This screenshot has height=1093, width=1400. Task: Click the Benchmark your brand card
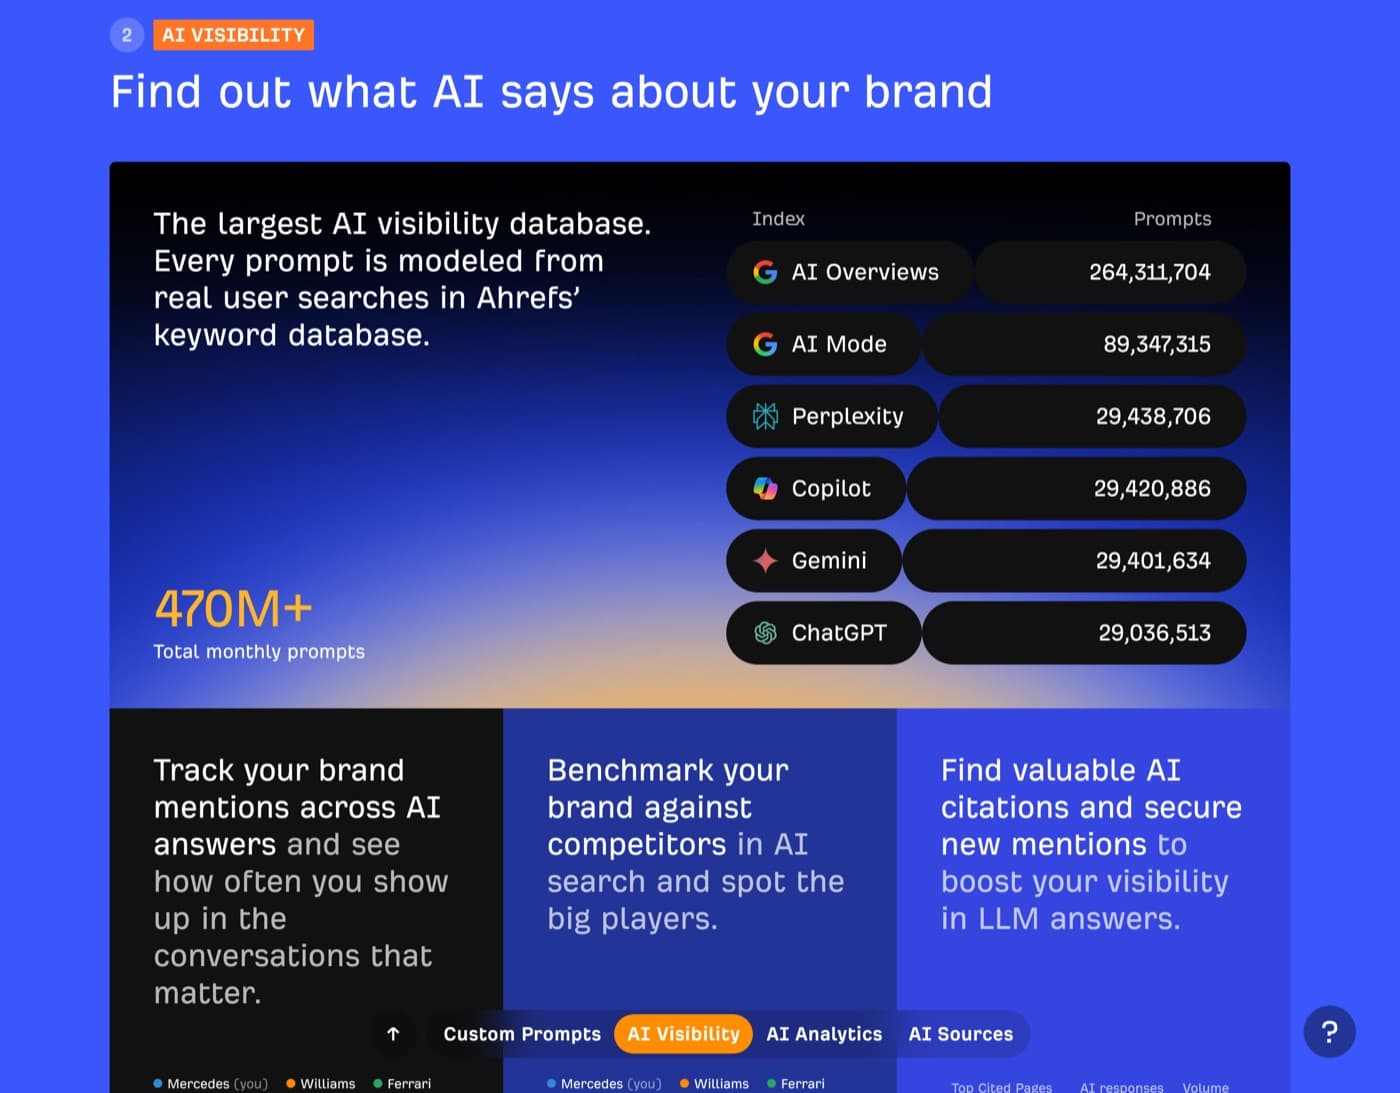coord(700,900)
